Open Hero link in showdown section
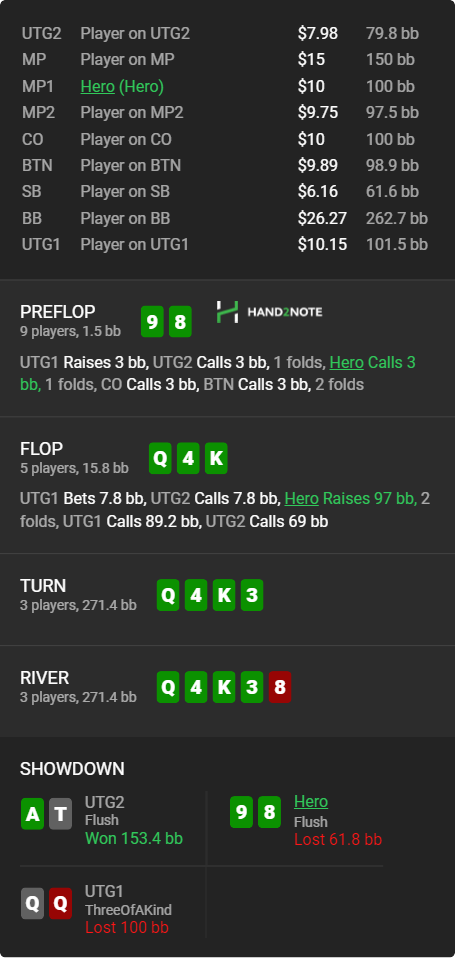This screenshot has width=455, height=958. pyautogui.click(x=311, y=802)
